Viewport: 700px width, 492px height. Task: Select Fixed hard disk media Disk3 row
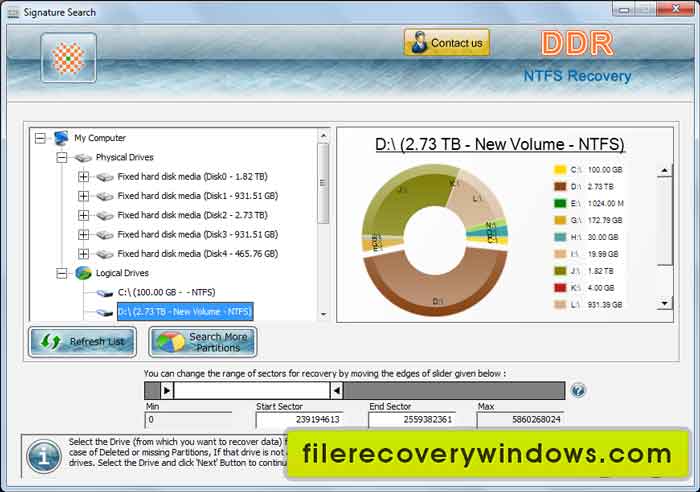pos(198,234)
